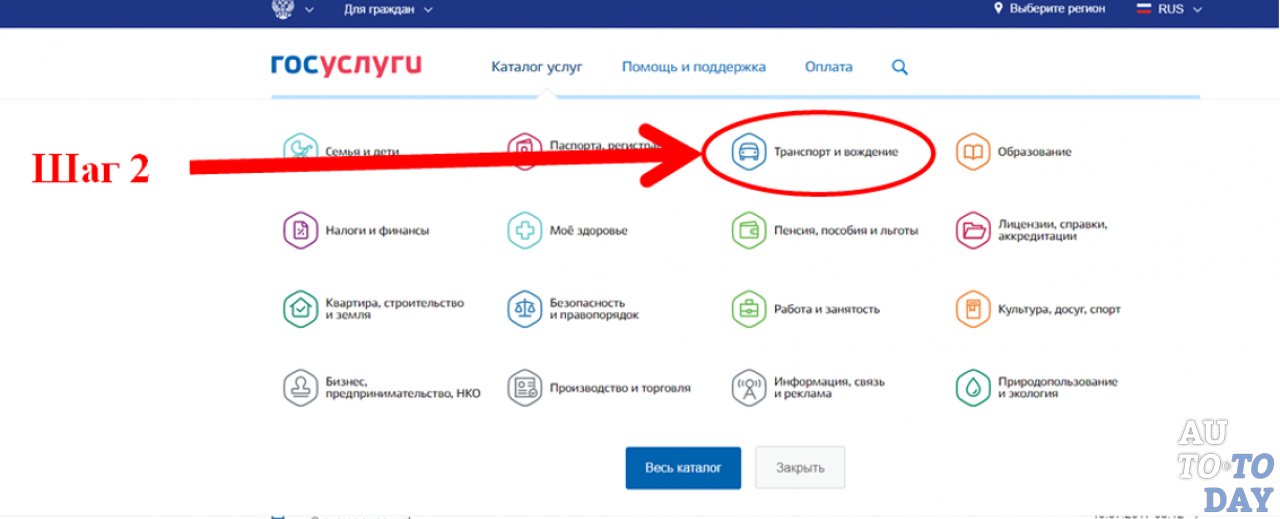Open the Оплата menu item

tap(829, 67)
